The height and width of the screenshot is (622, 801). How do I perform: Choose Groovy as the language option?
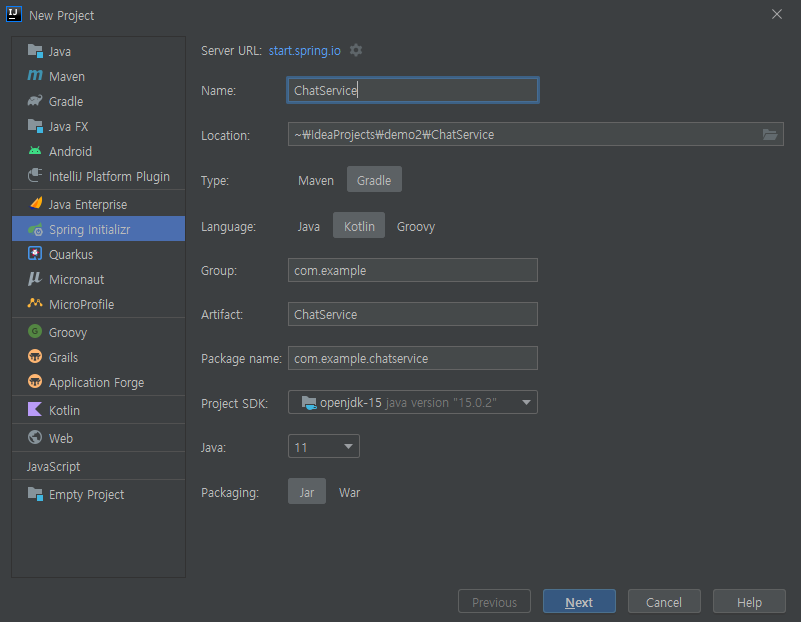coord(416,226)
